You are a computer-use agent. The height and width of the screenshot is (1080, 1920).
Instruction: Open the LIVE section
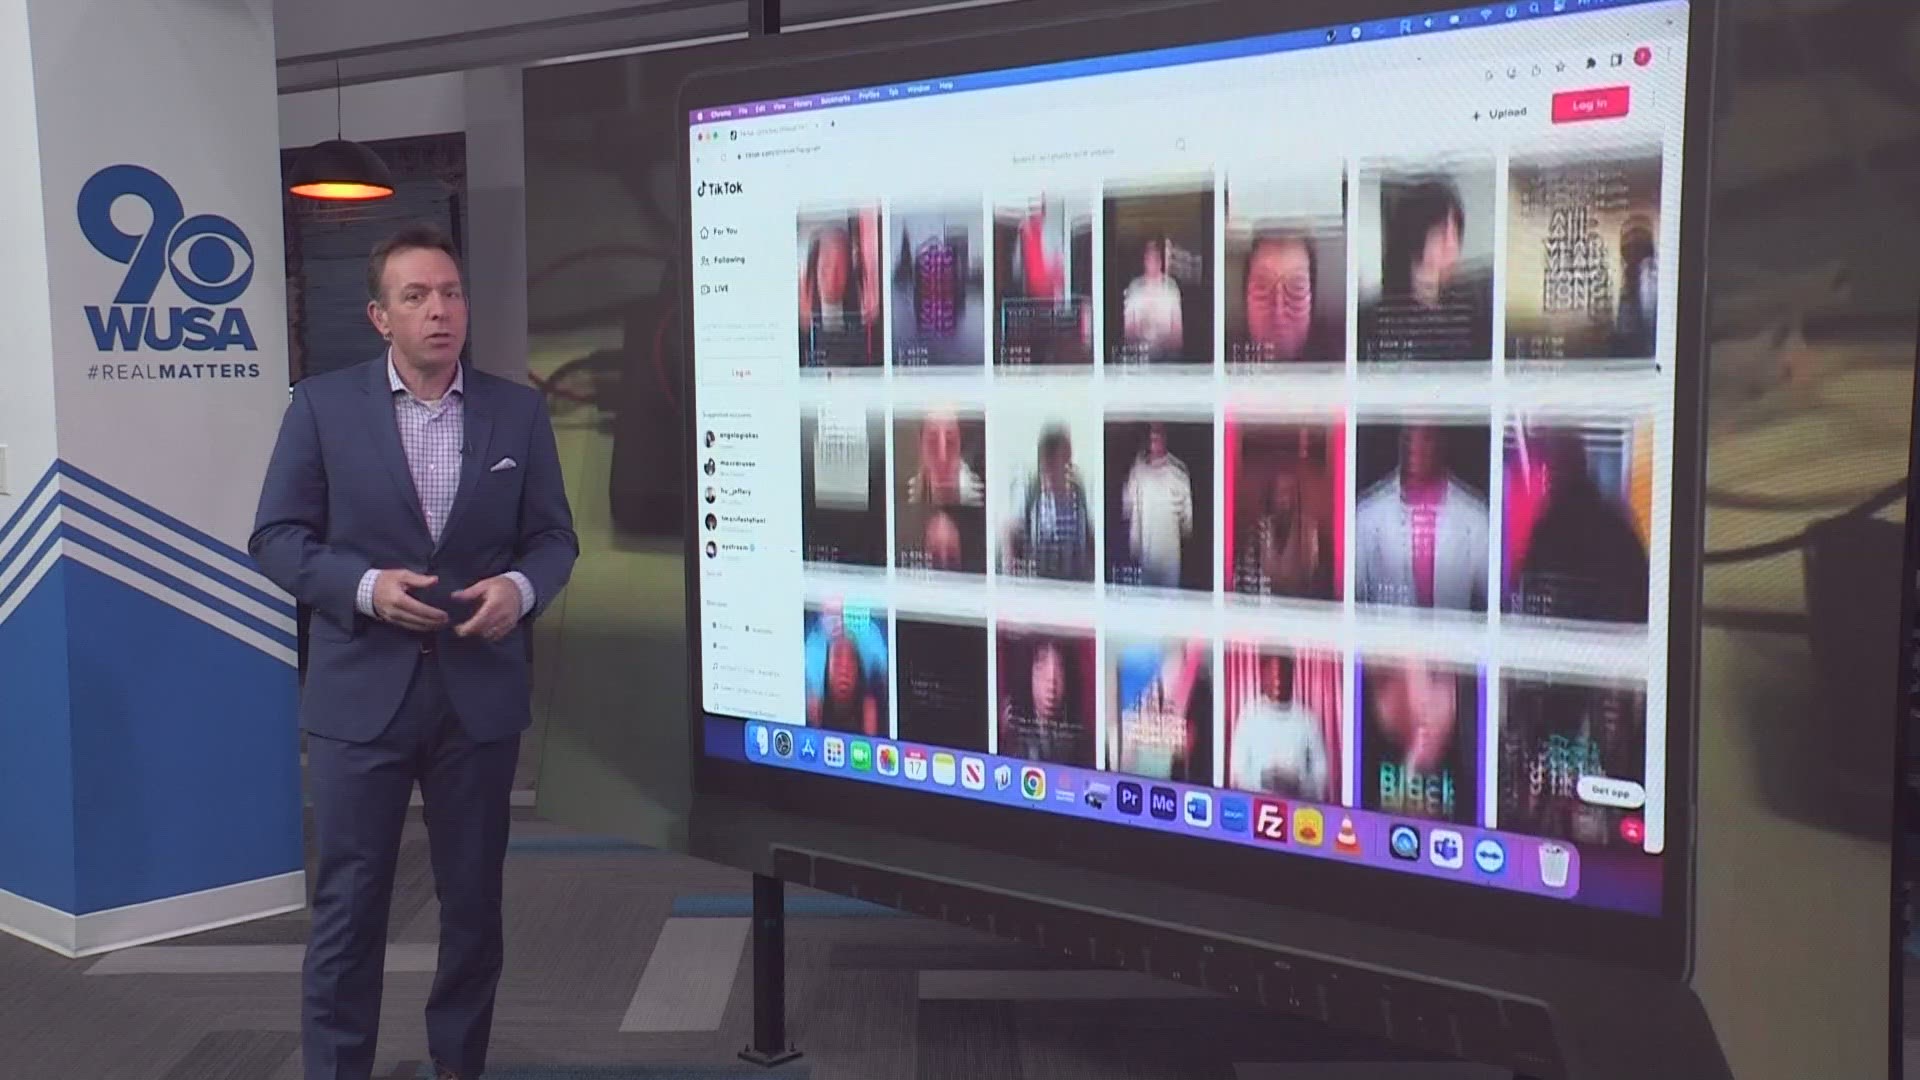pyautogui.click(x=714, y=289)
